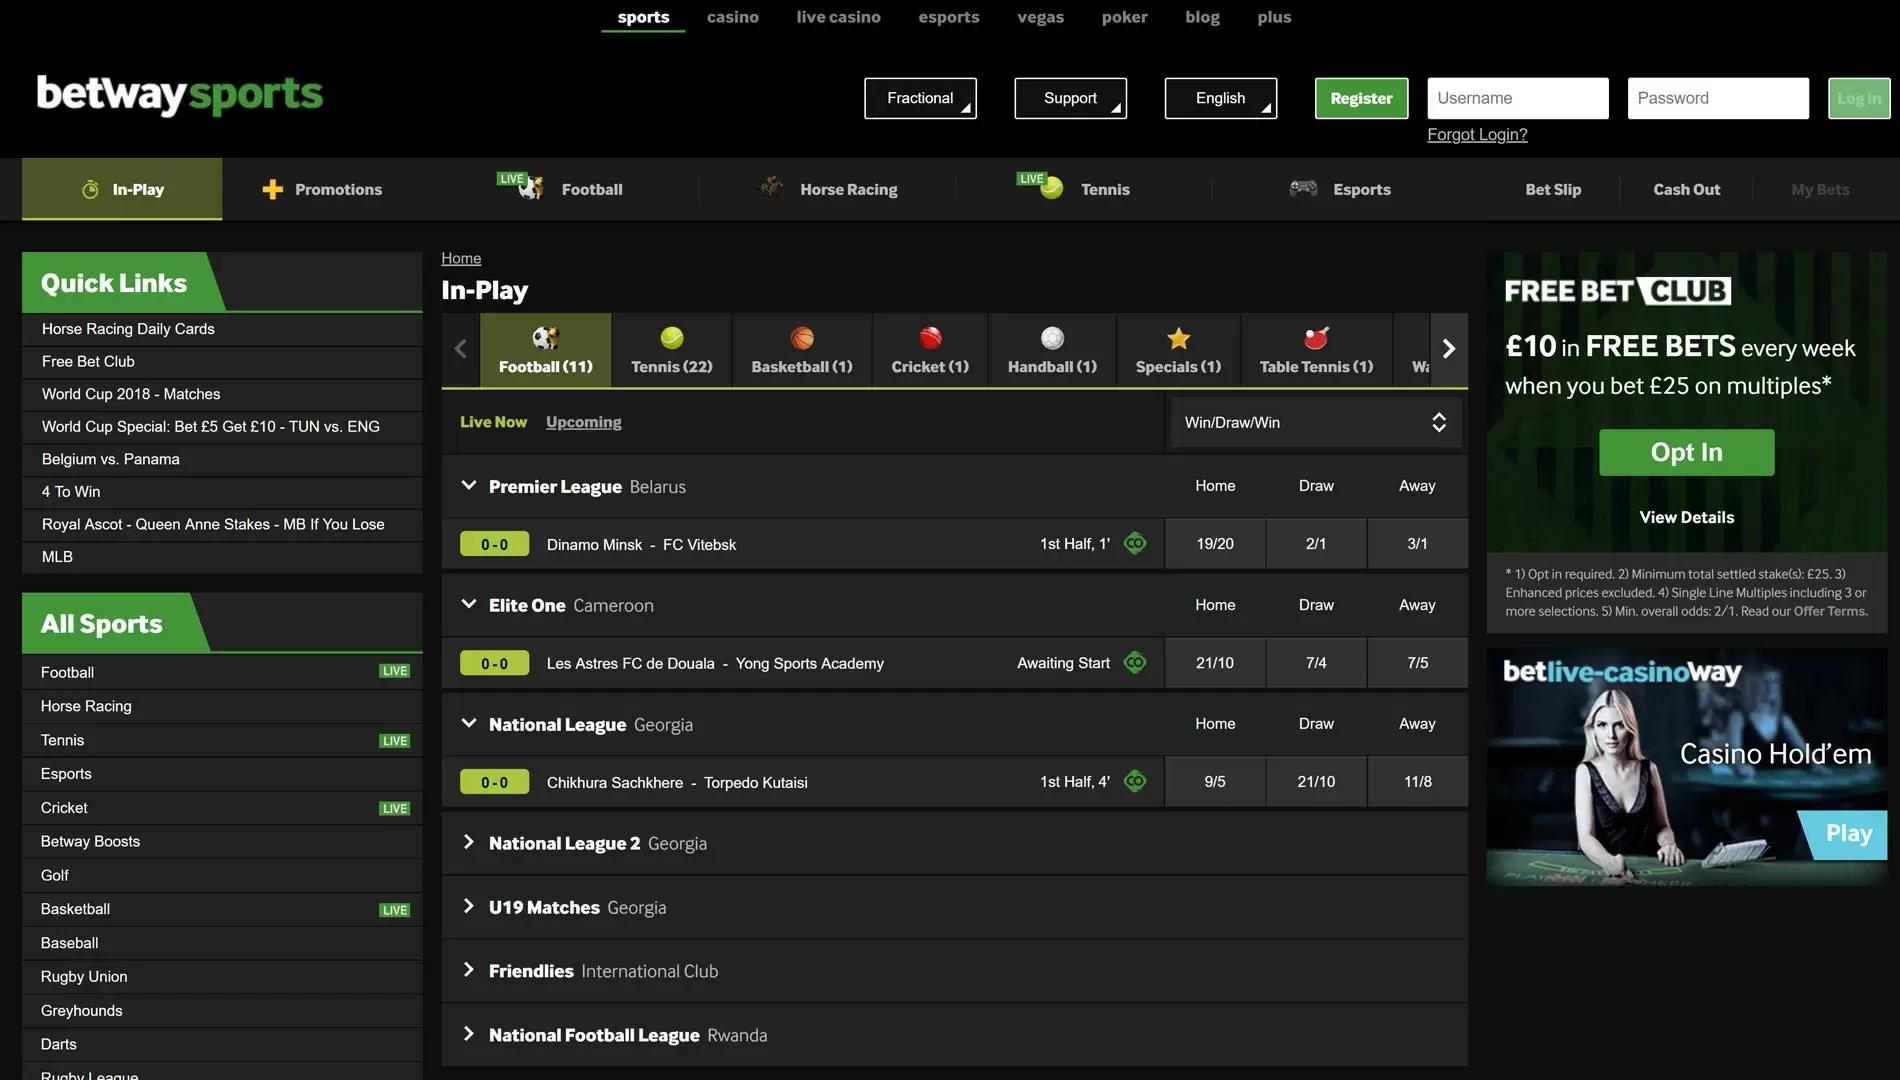Focus the Username input field
Image resolution: width=1900 pixels, height=1080 pixels.
tap(1517, 98)
